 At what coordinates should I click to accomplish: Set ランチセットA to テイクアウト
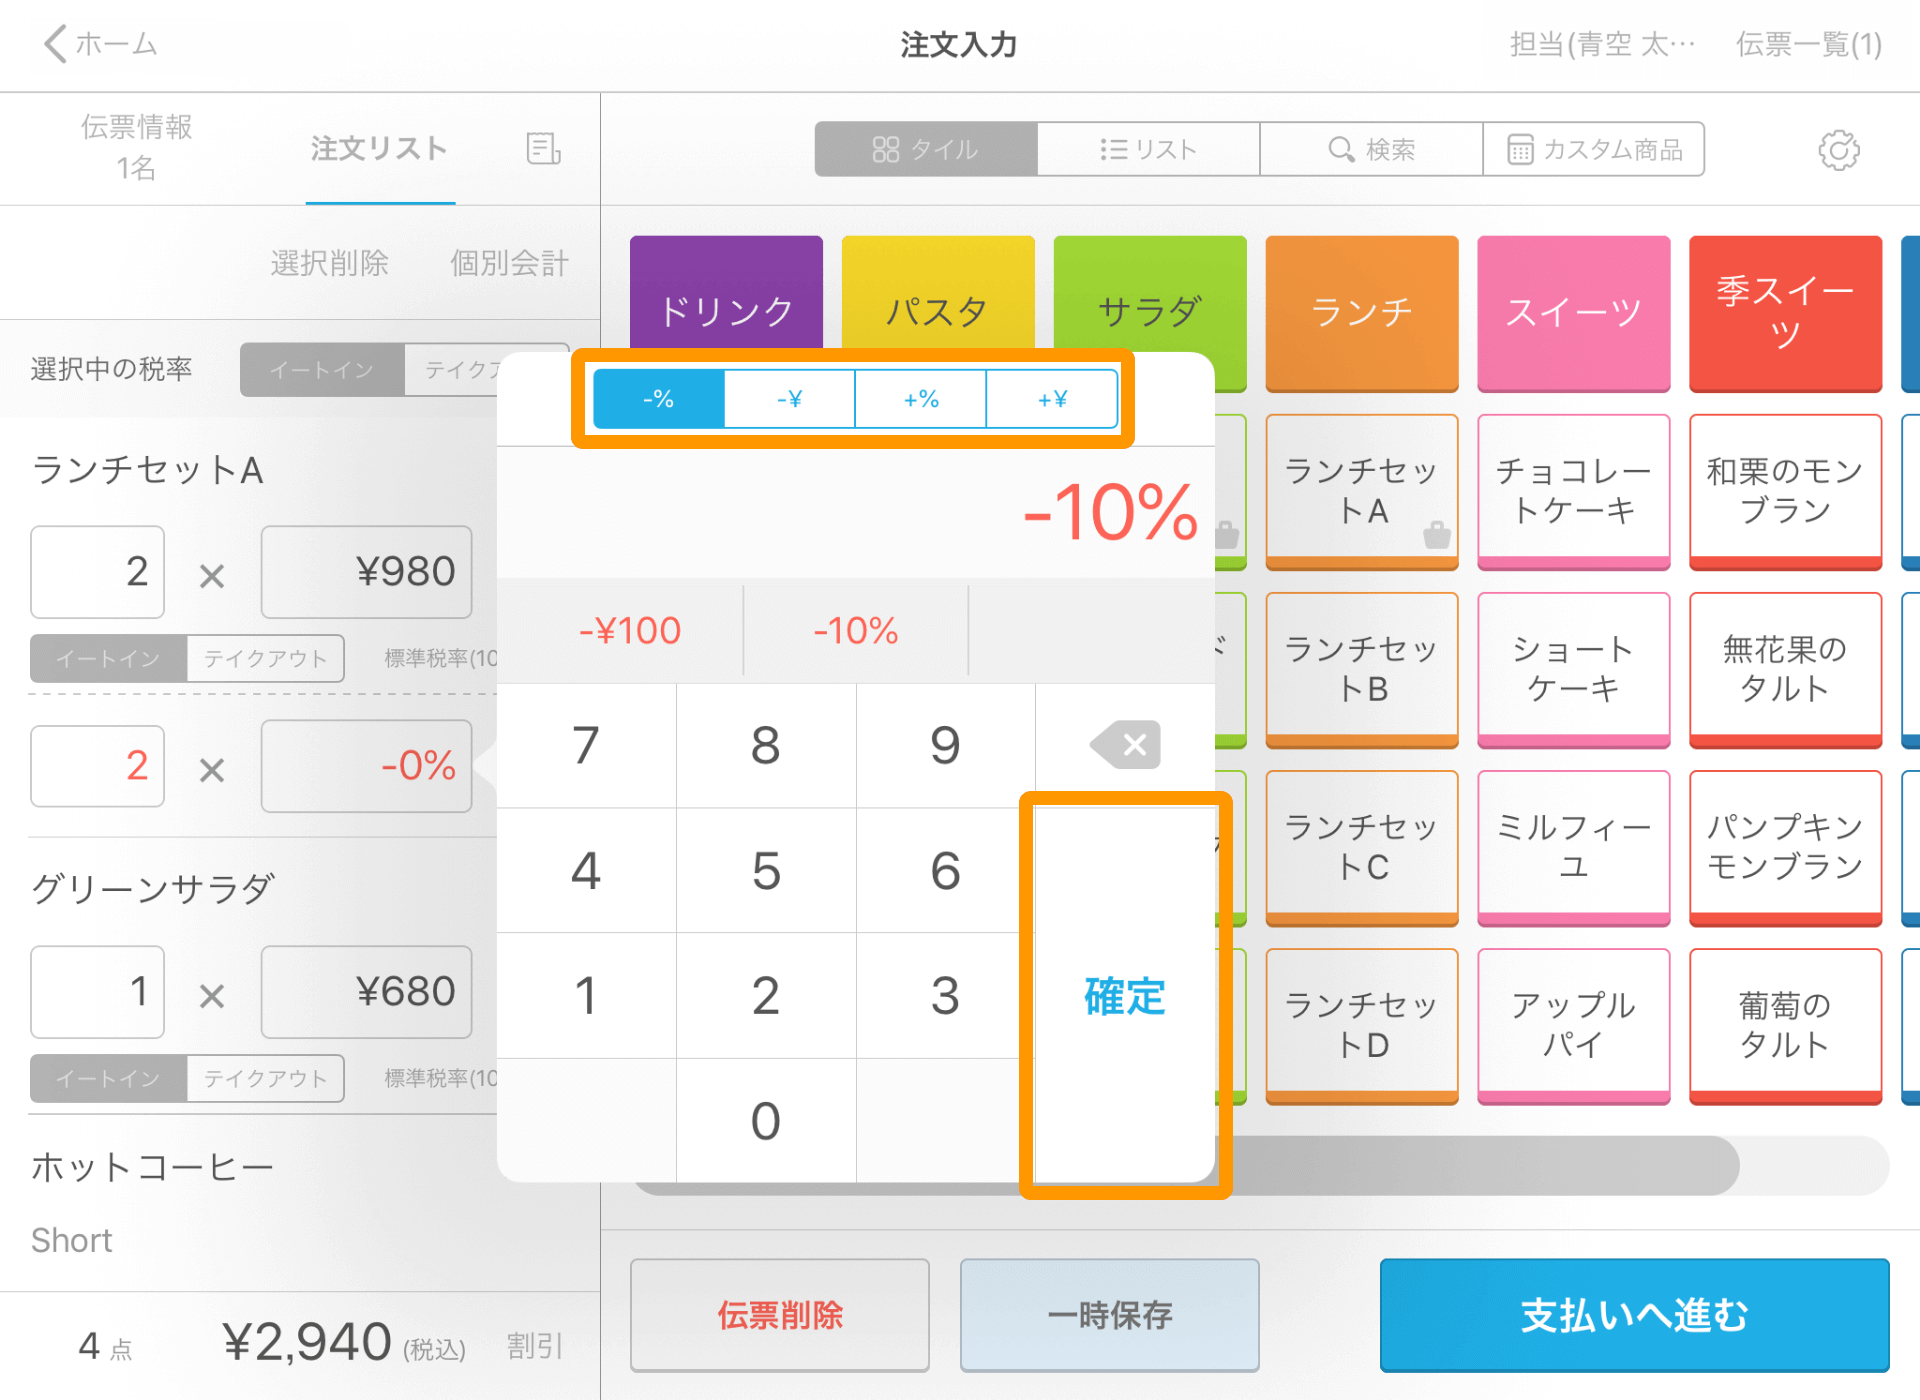(x=265, y=658)
